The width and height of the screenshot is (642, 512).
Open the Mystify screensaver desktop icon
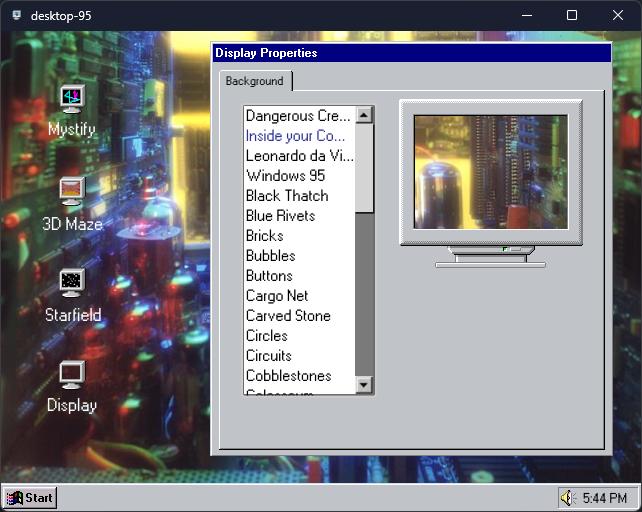pyautogui.click(x=72, y=111)
